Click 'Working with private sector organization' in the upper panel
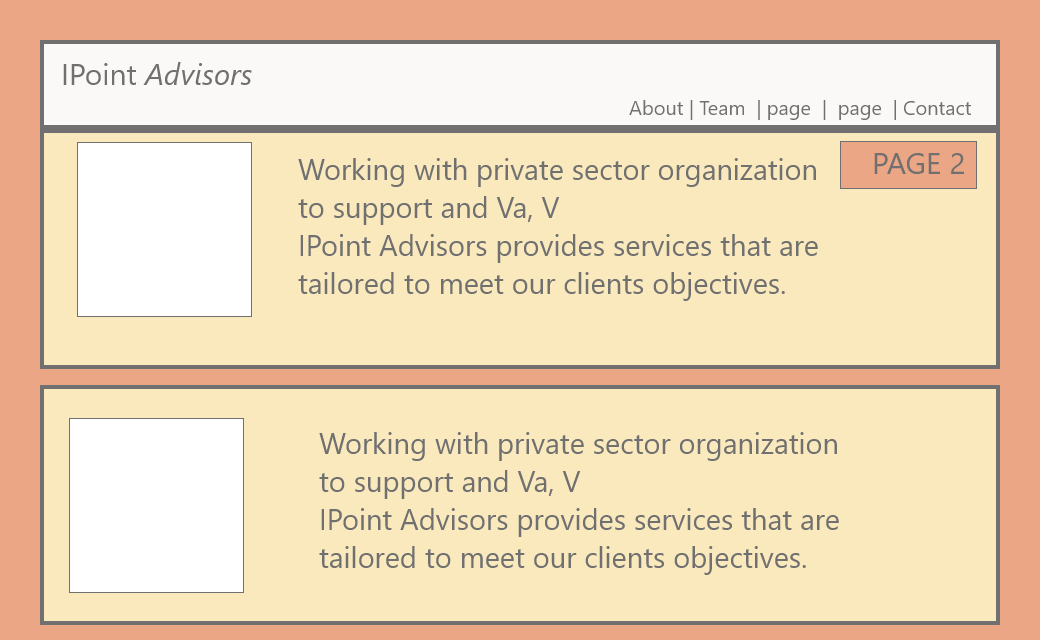The height and width of the screenshot is (640, 1040). [557, 170]
